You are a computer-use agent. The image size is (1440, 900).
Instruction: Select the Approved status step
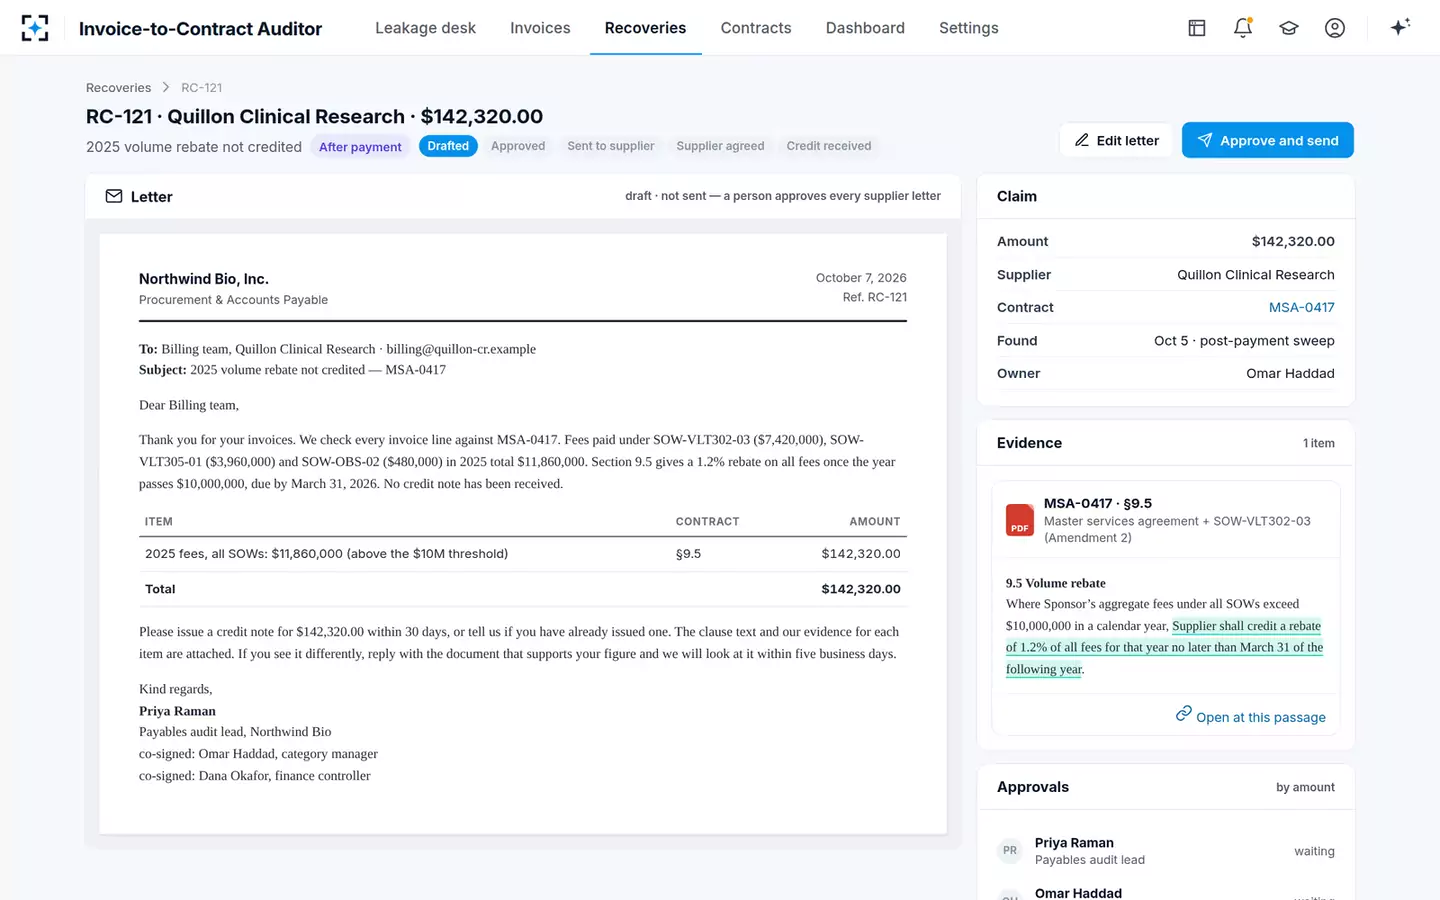click(518, 146)
